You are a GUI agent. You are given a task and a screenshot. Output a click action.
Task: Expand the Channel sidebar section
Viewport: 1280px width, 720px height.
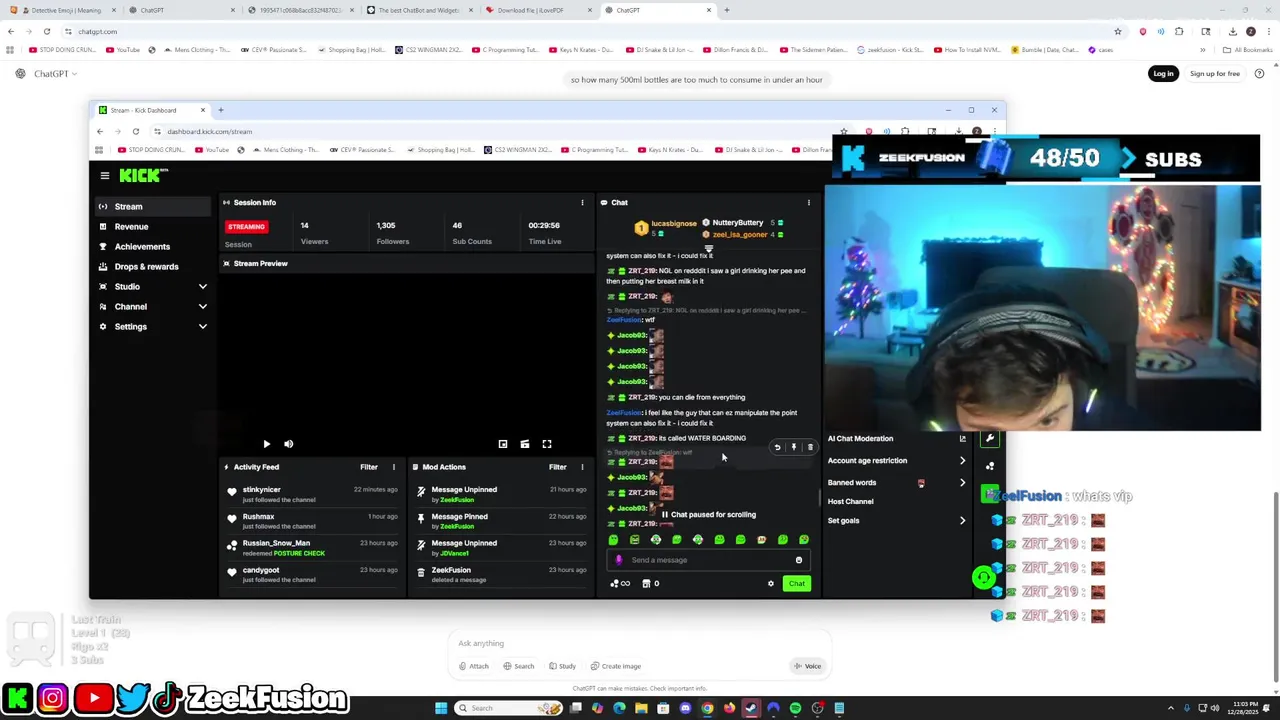(202, 307)
